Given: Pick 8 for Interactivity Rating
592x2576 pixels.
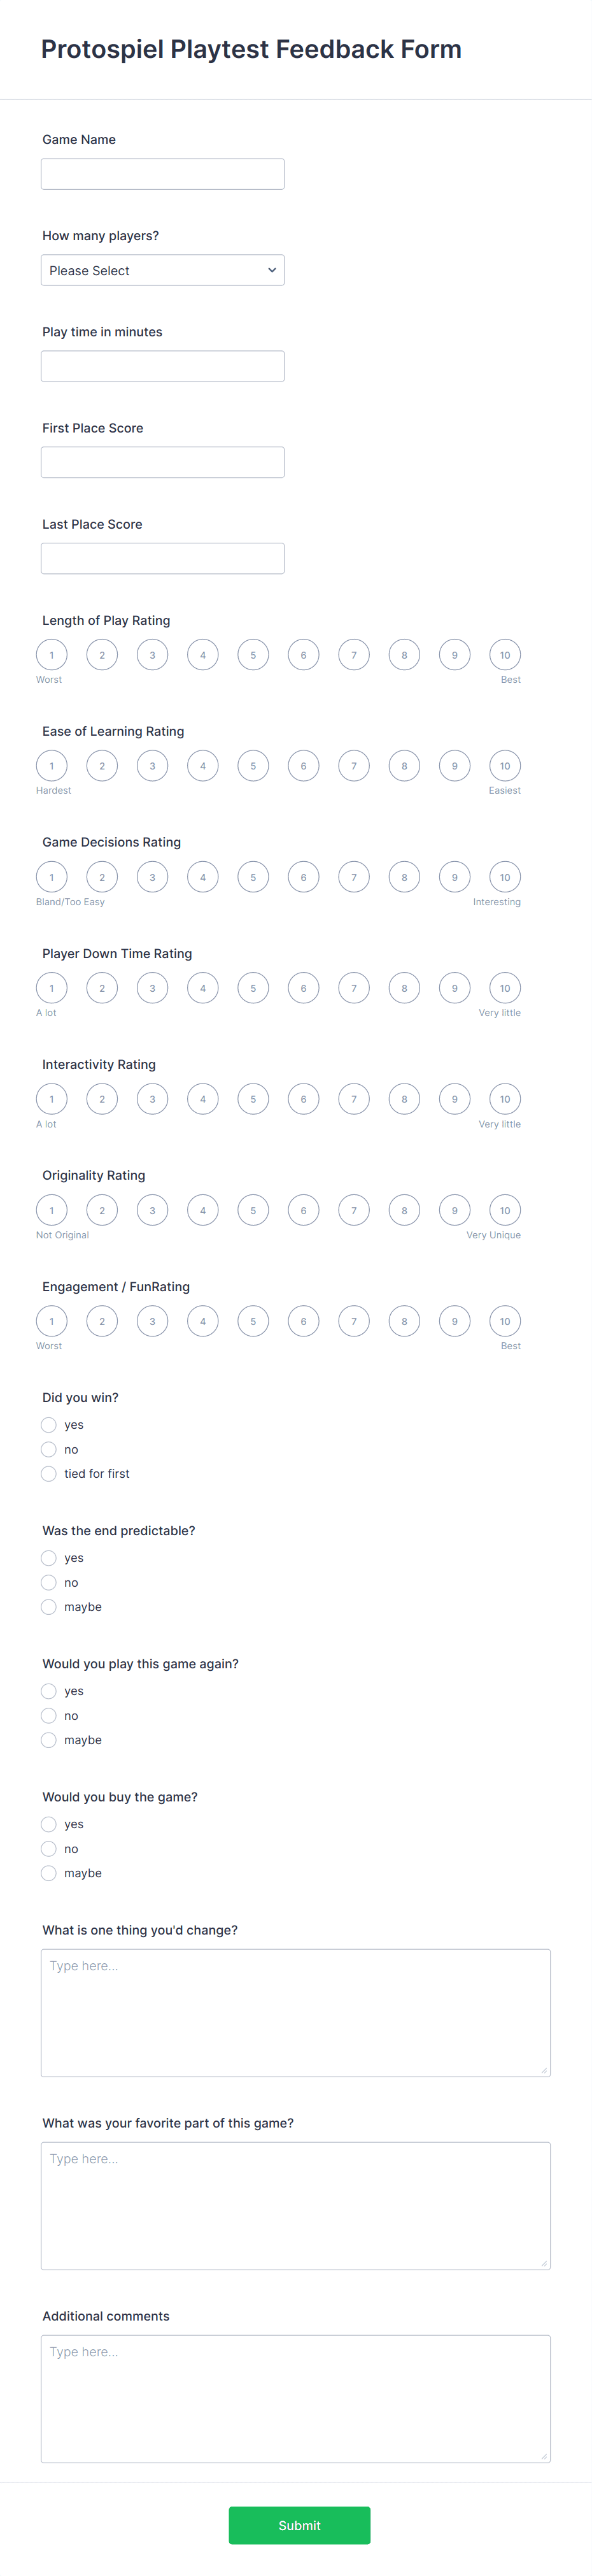Looking at the screenshot, I should 404,1099.
